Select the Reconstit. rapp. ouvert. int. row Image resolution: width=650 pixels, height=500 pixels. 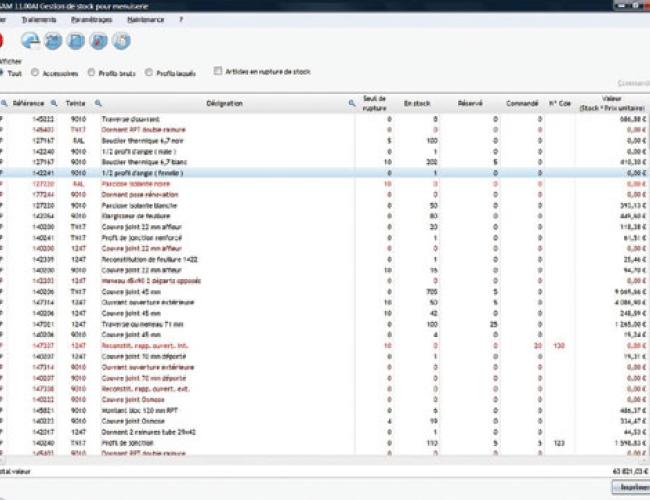coord(323,346)
